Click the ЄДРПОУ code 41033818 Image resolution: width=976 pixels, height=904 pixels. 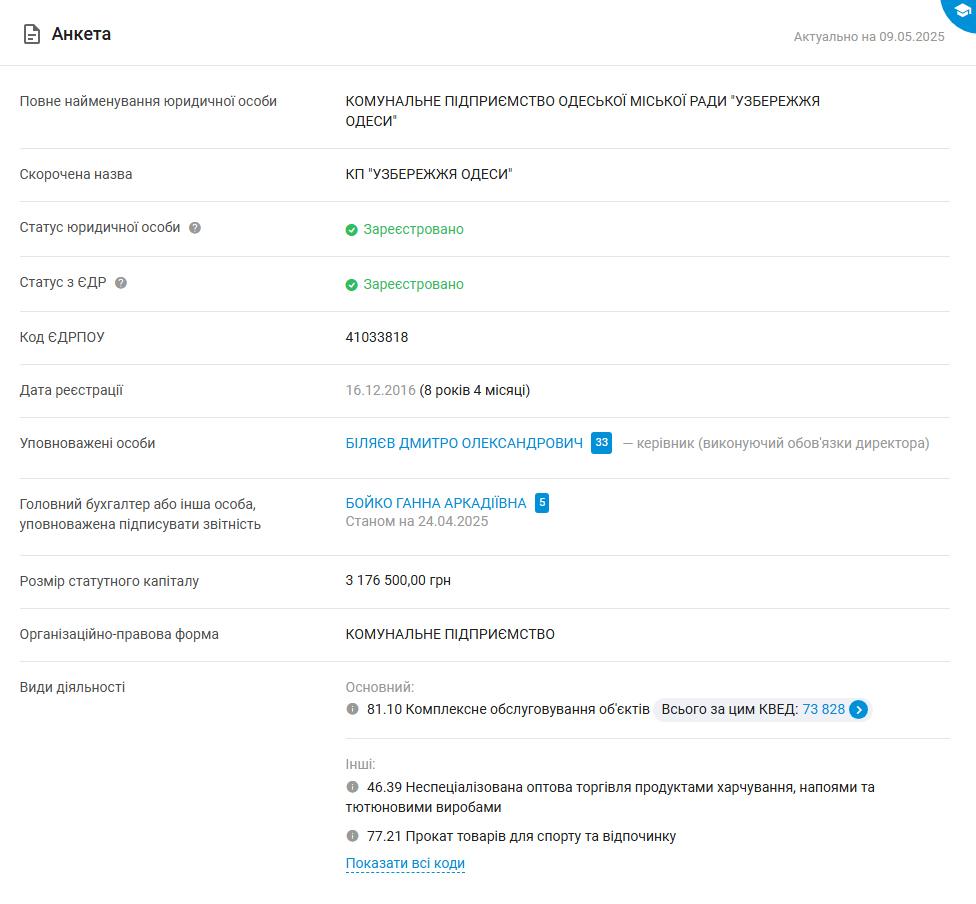[x=377, y=337]
